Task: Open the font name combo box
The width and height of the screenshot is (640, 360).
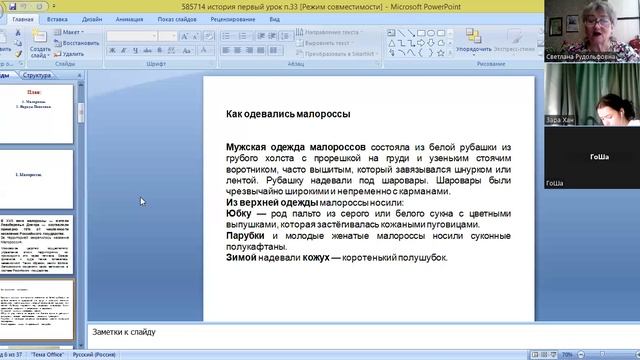Action: click(x=132, y=36)
